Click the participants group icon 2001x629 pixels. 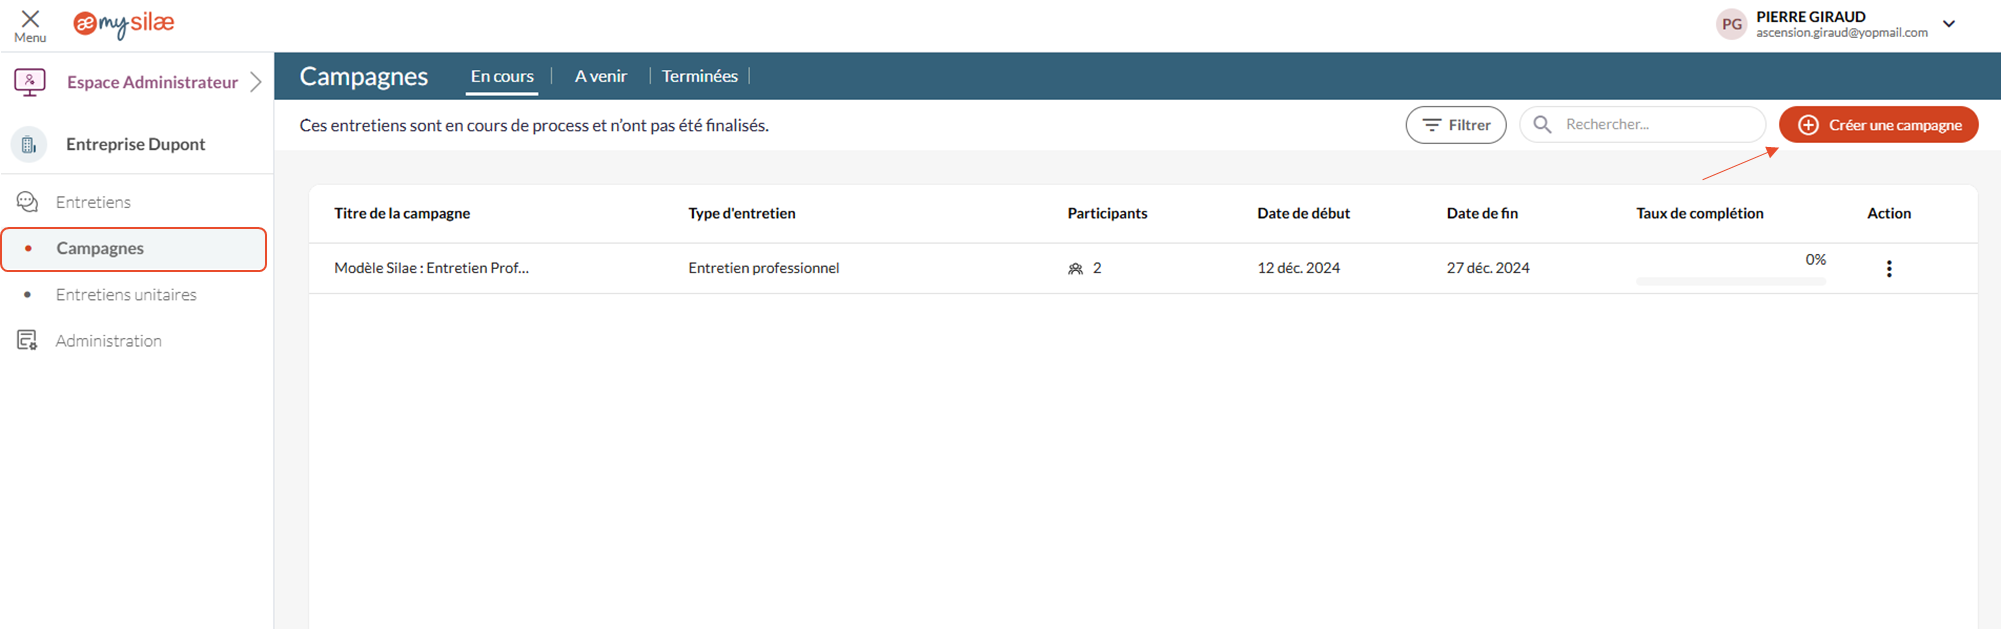pyautogui.click(x=1075, y=269)
